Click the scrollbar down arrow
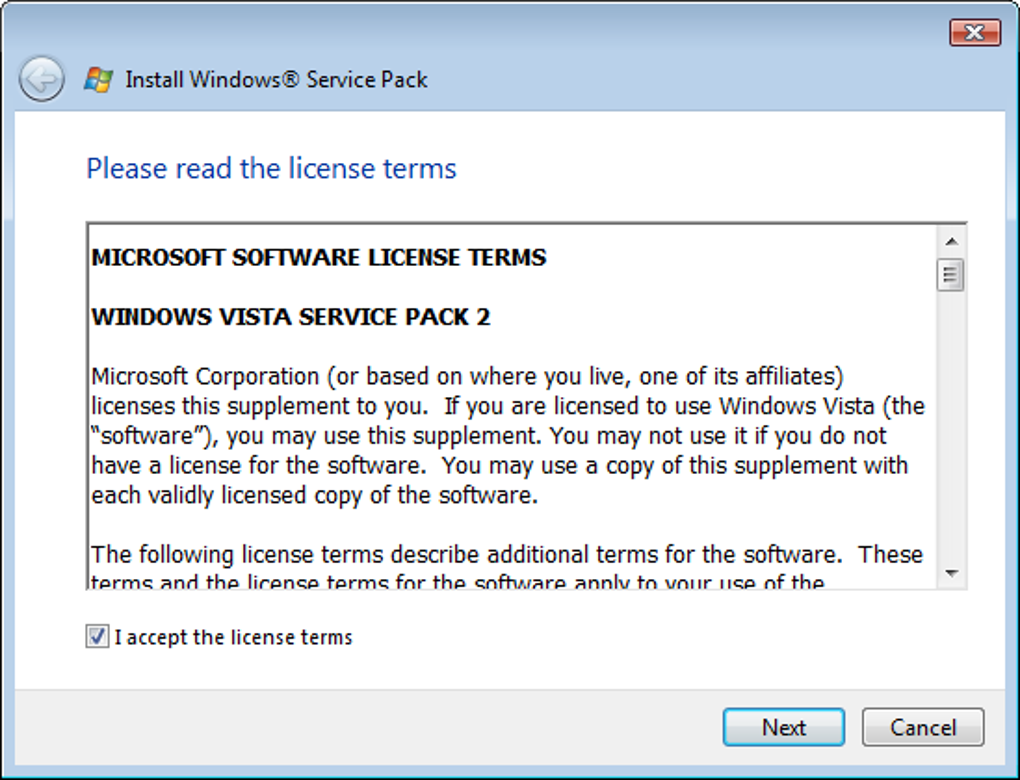Screen dimensions: 1020x780 [951, 574]
